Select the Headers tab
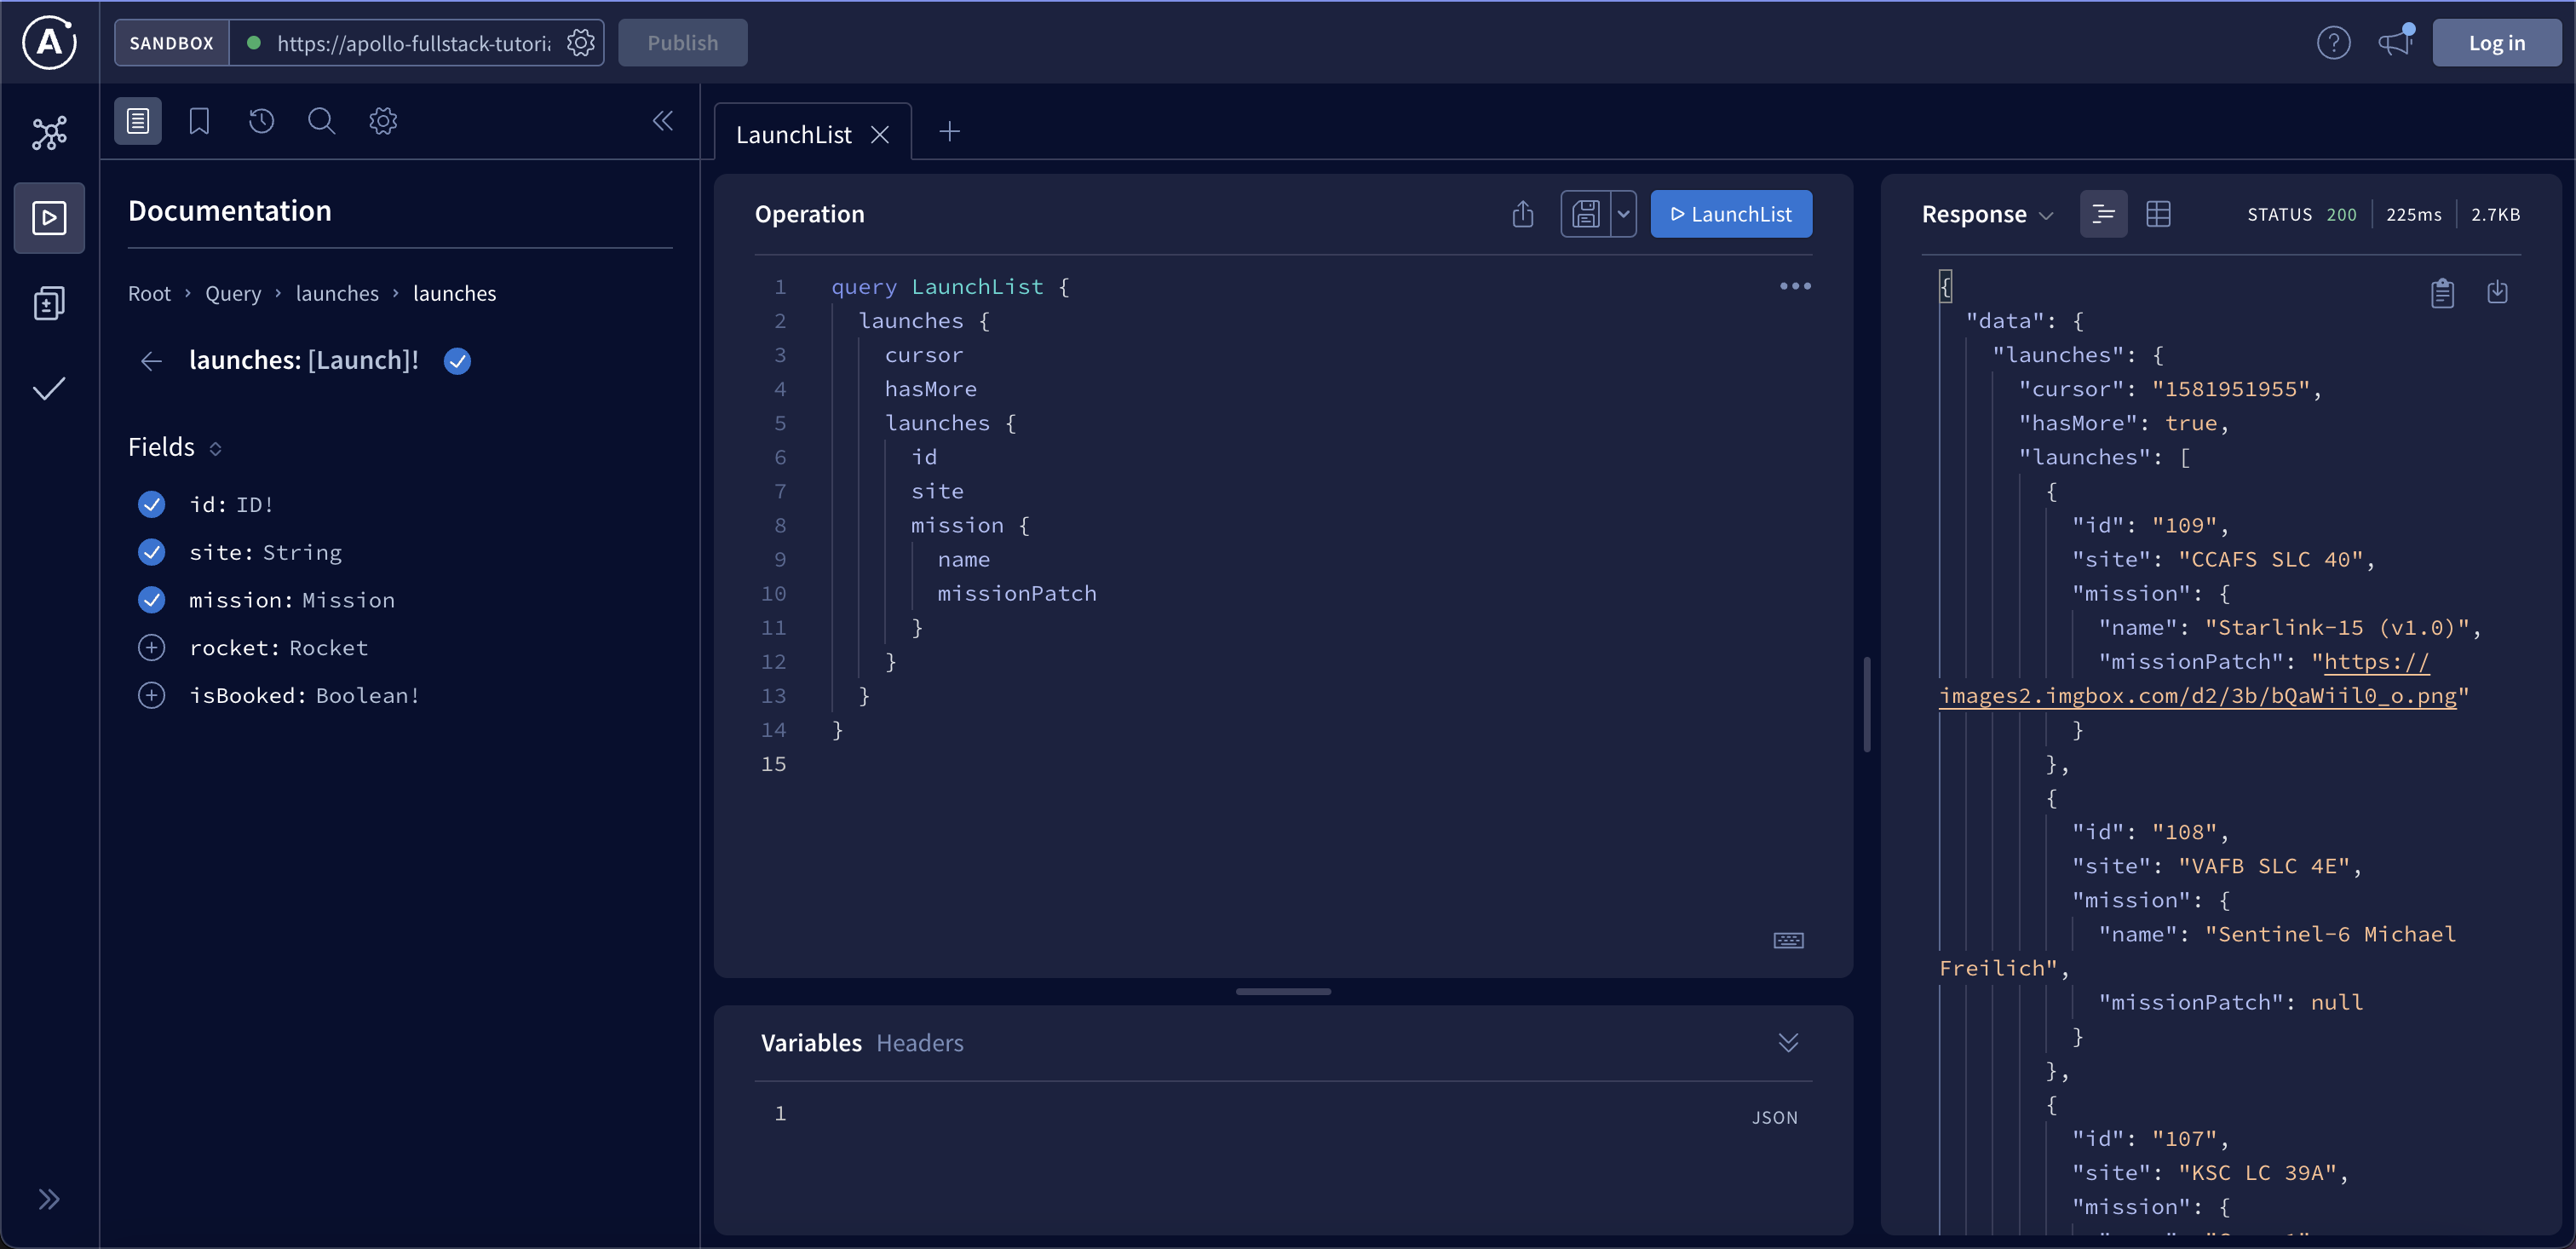 pos(919,1043)
